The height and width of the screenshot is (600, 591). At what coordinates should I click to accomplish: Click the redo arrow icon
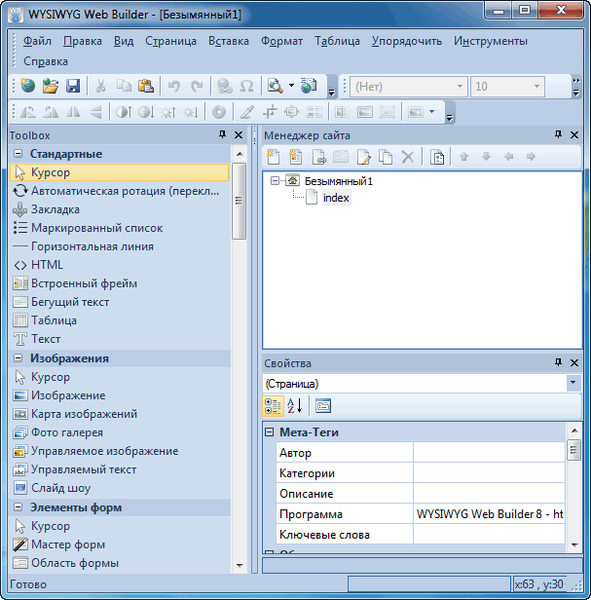[197, 86]
